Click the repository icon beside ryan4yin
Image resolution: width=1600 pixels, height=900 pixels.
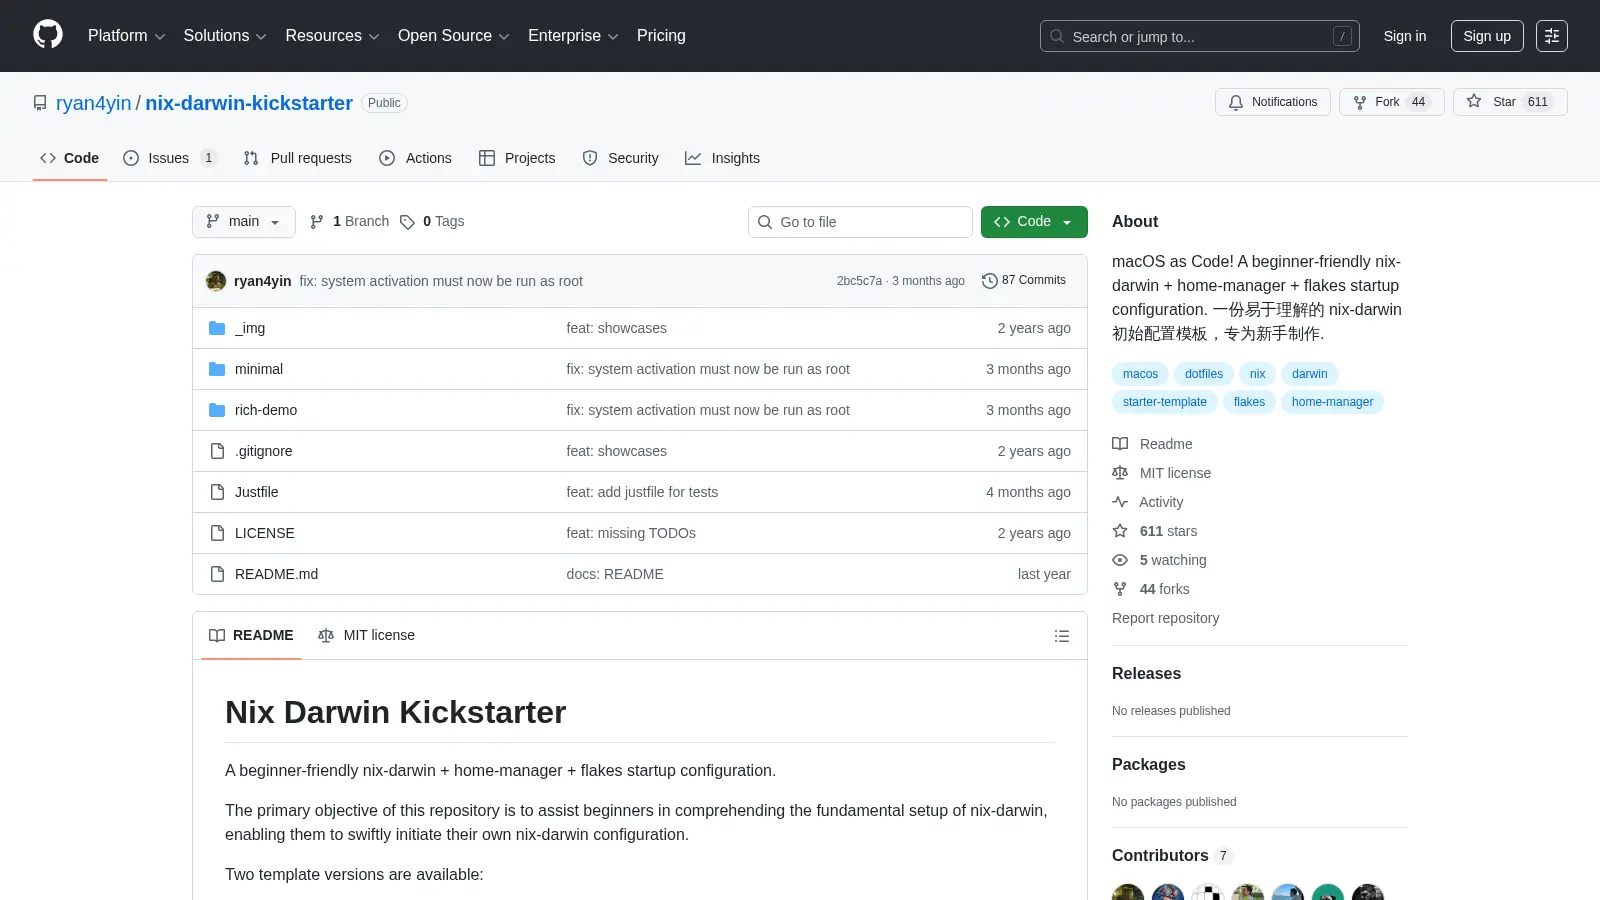[40, 103]
